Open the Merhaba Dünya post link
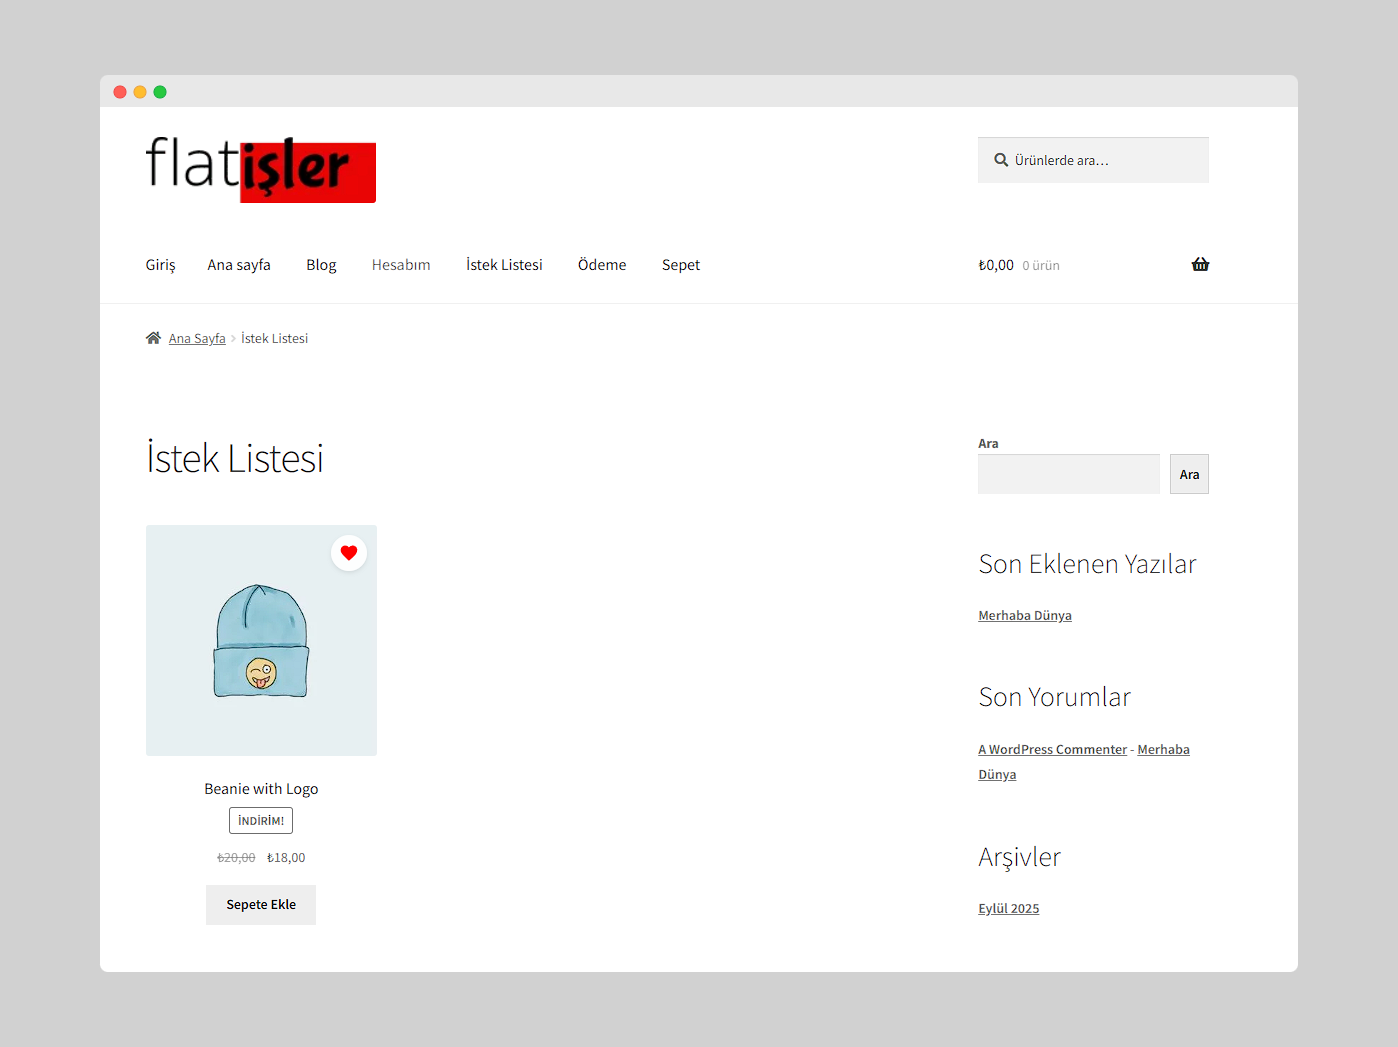Image resolution: width=1398 pixels, height=1047 pixels. (x=1024, y=614)
